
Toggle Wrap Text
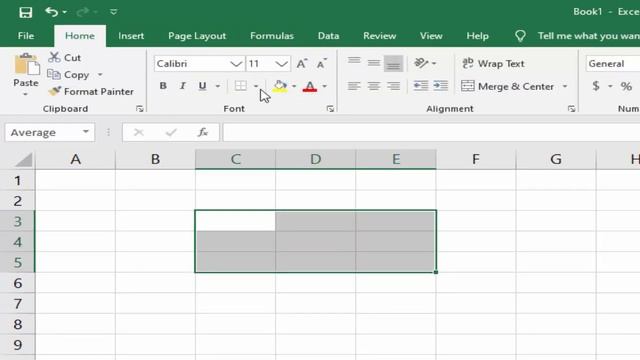pos(493,64)
